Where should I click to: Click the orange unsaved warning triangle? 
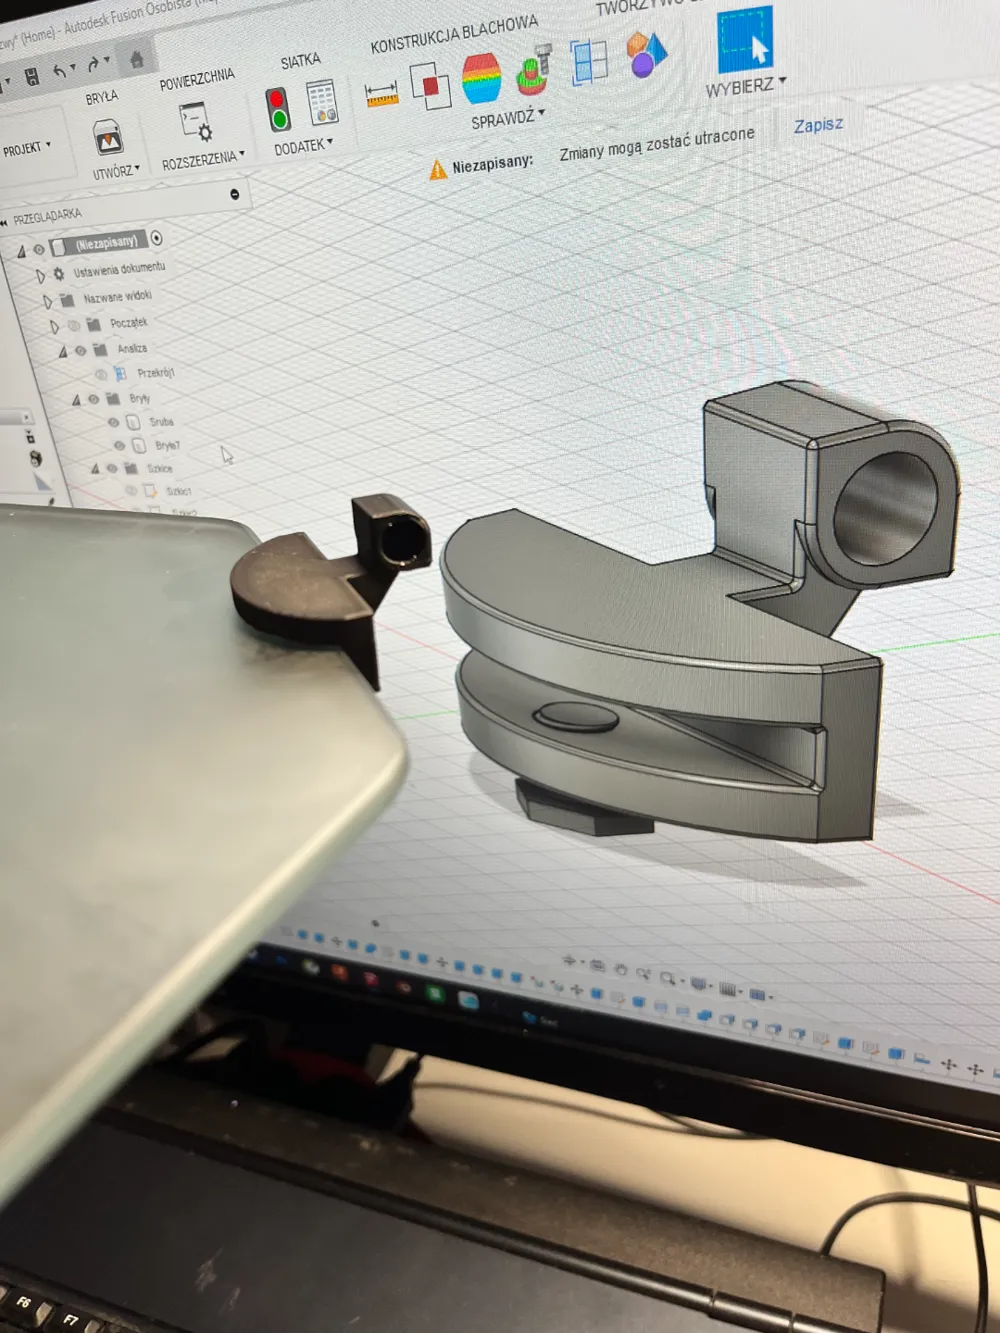[437, 170]
